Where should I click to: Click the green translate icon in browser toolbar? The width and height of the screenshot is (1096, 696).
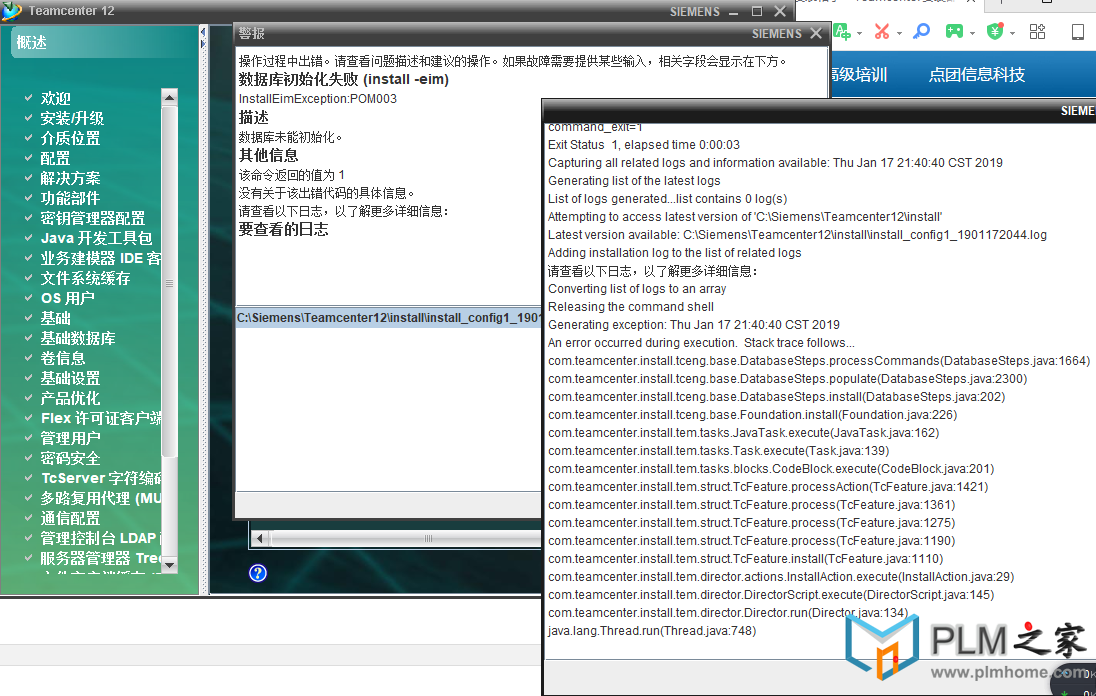coord(842,31)
